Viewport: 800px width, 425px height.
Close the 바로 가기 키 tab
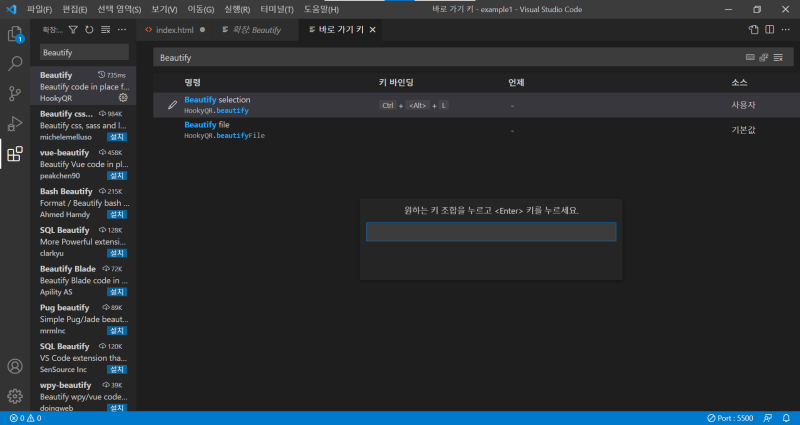tap(372, 30)
